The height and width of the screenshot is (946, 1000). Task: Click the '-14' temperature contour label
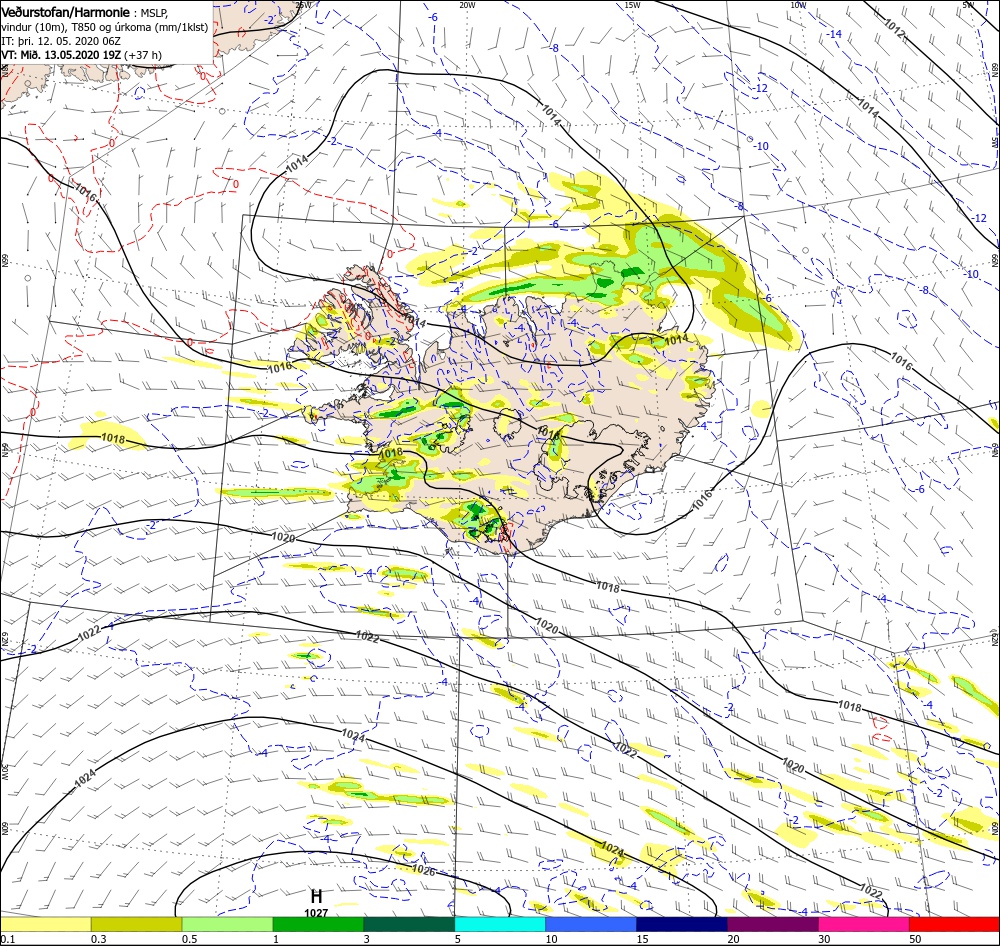pyautogui.click(x=834, y=34)
